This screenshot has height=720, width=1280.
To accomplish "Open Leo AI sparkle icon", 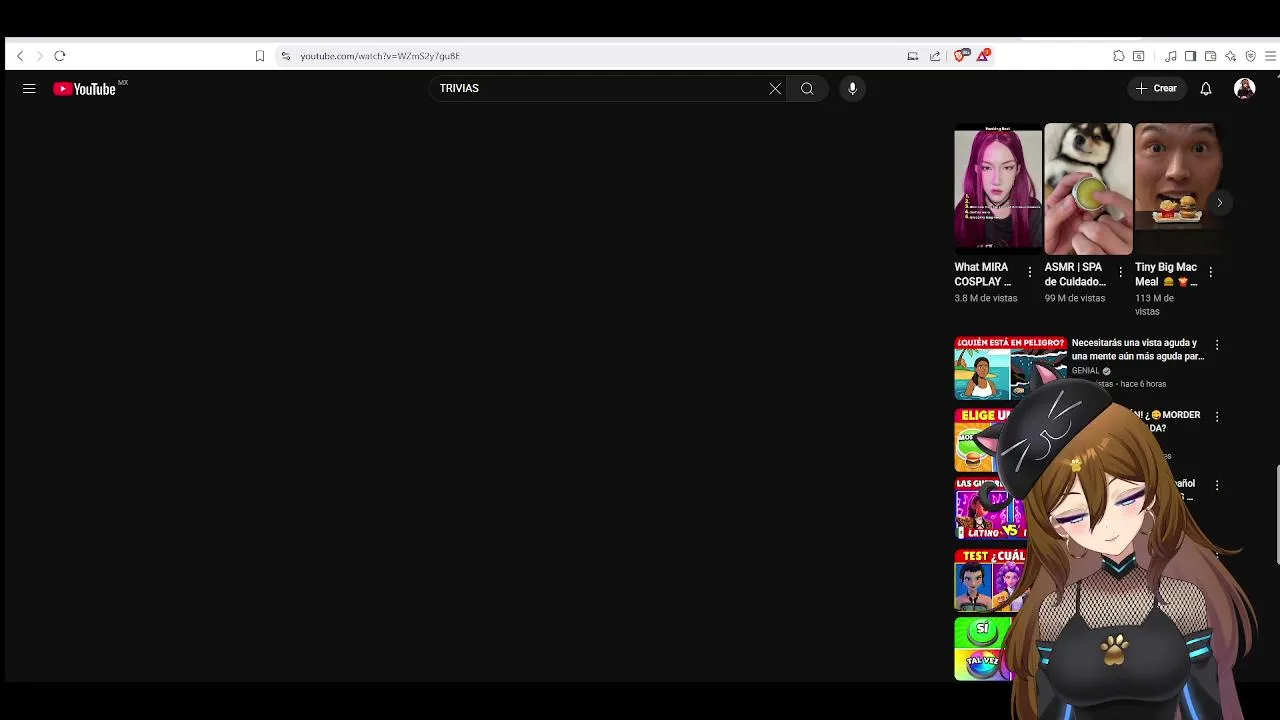I will click(x=1230, y=56).
